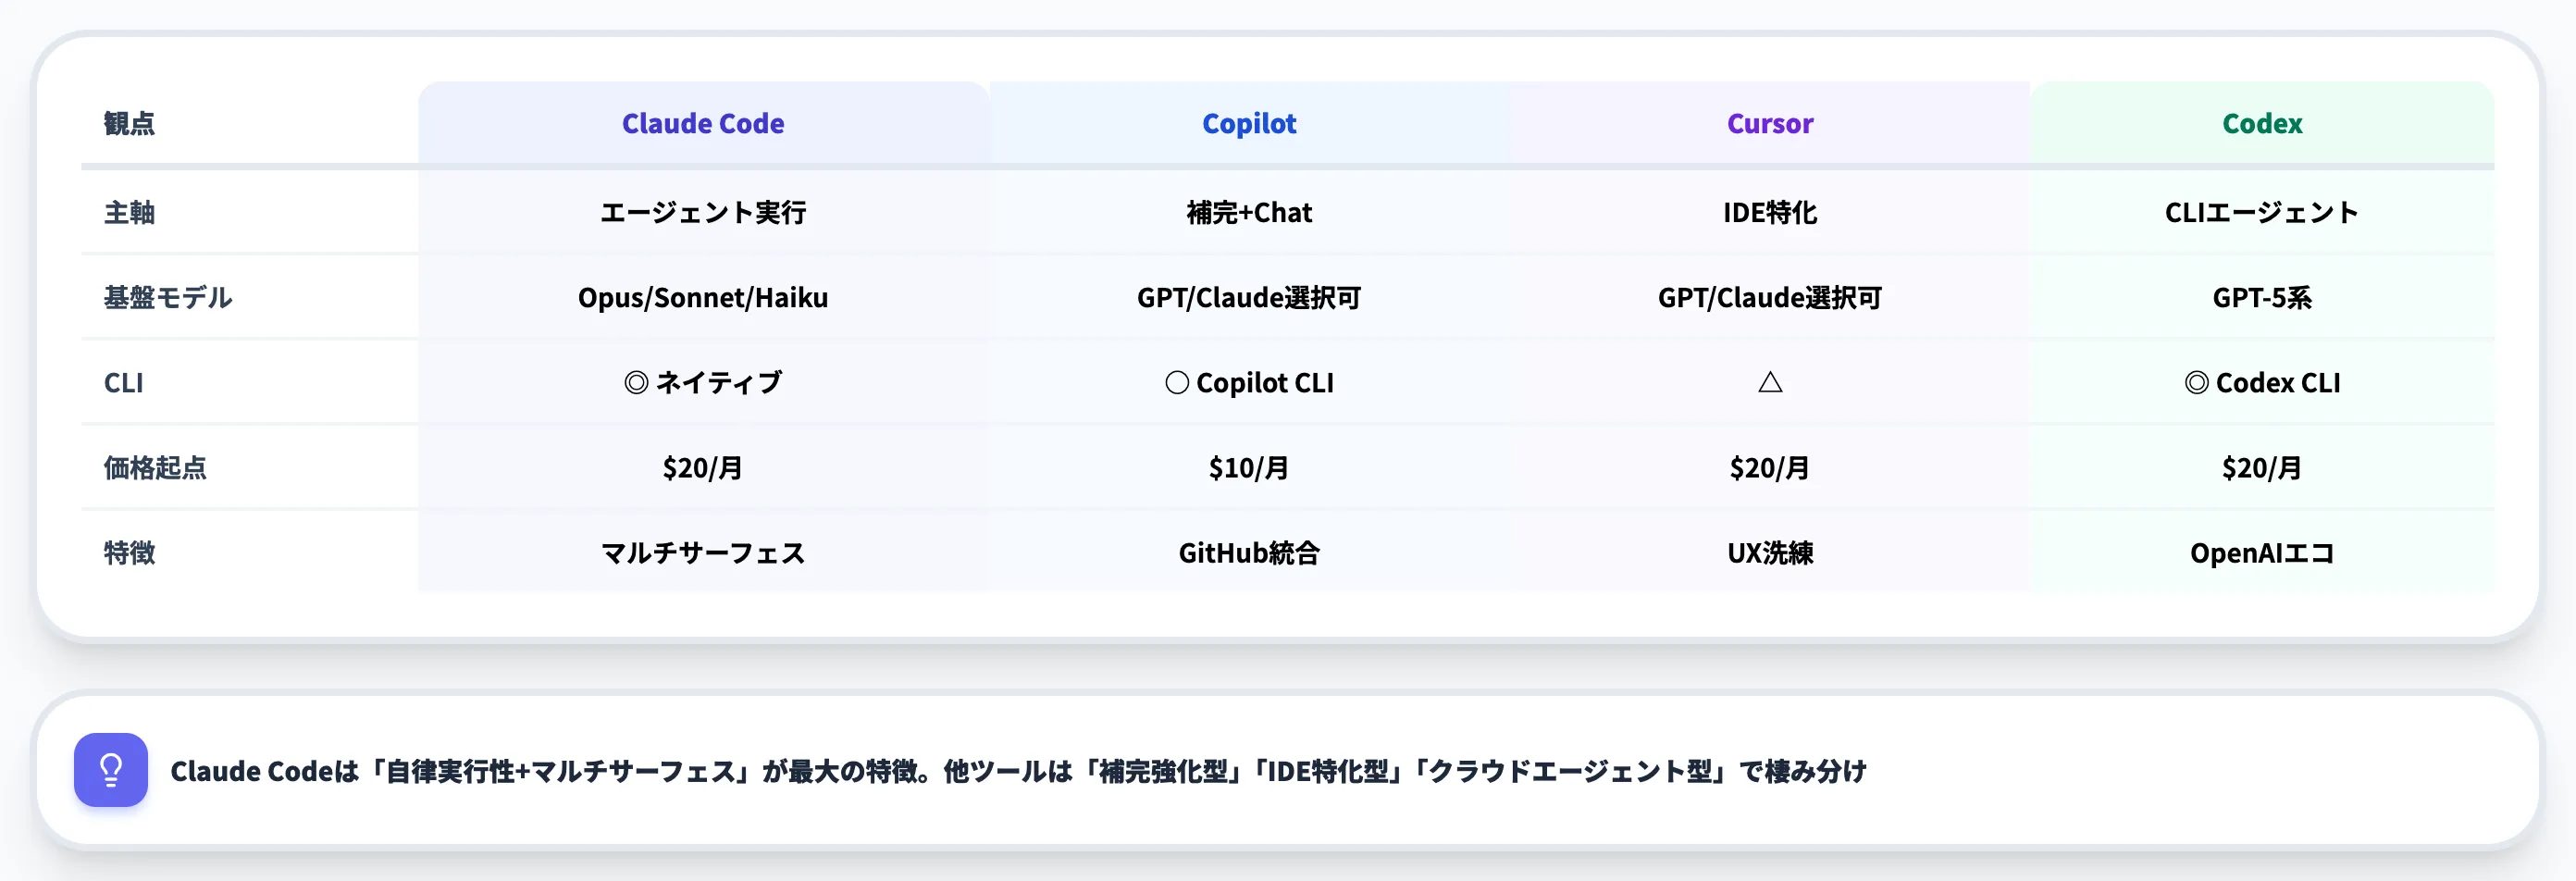2576x881 pixels.
Task: Click the Opus/Sonnet/Haiku cell
Action: [703, 297]
